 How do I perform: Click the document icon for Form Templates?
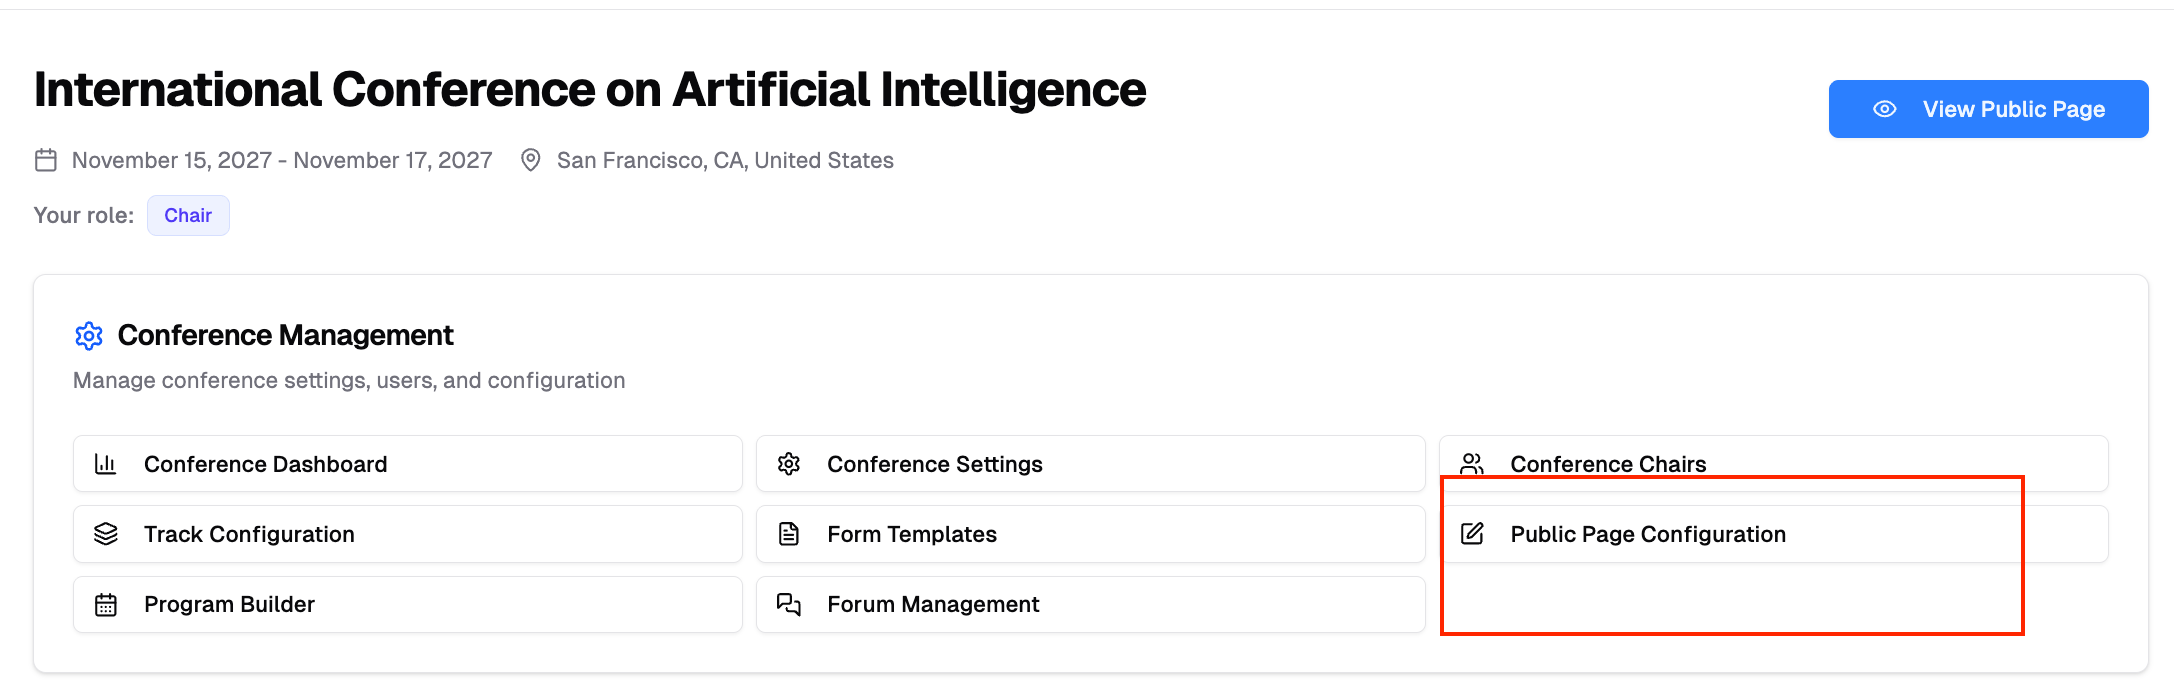click(789, 534)
